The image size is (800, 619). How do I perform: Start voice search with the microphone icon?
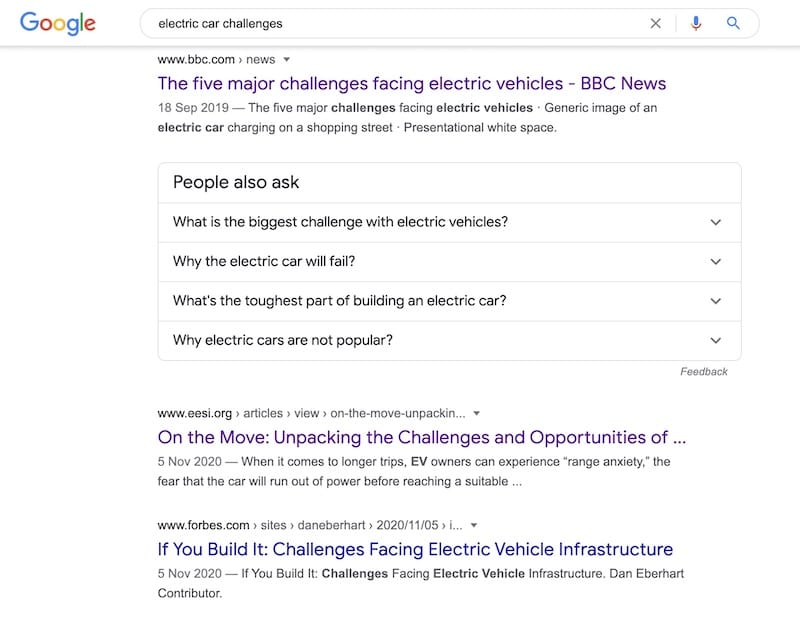(x=696, y=23)
